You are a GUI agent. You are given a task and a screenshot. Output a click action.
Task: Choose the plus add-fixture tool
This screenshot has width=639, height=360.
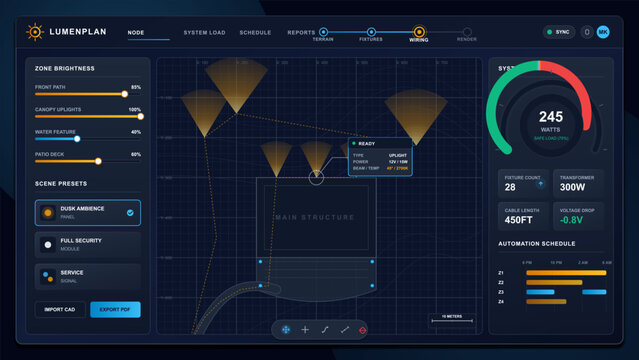305,330
